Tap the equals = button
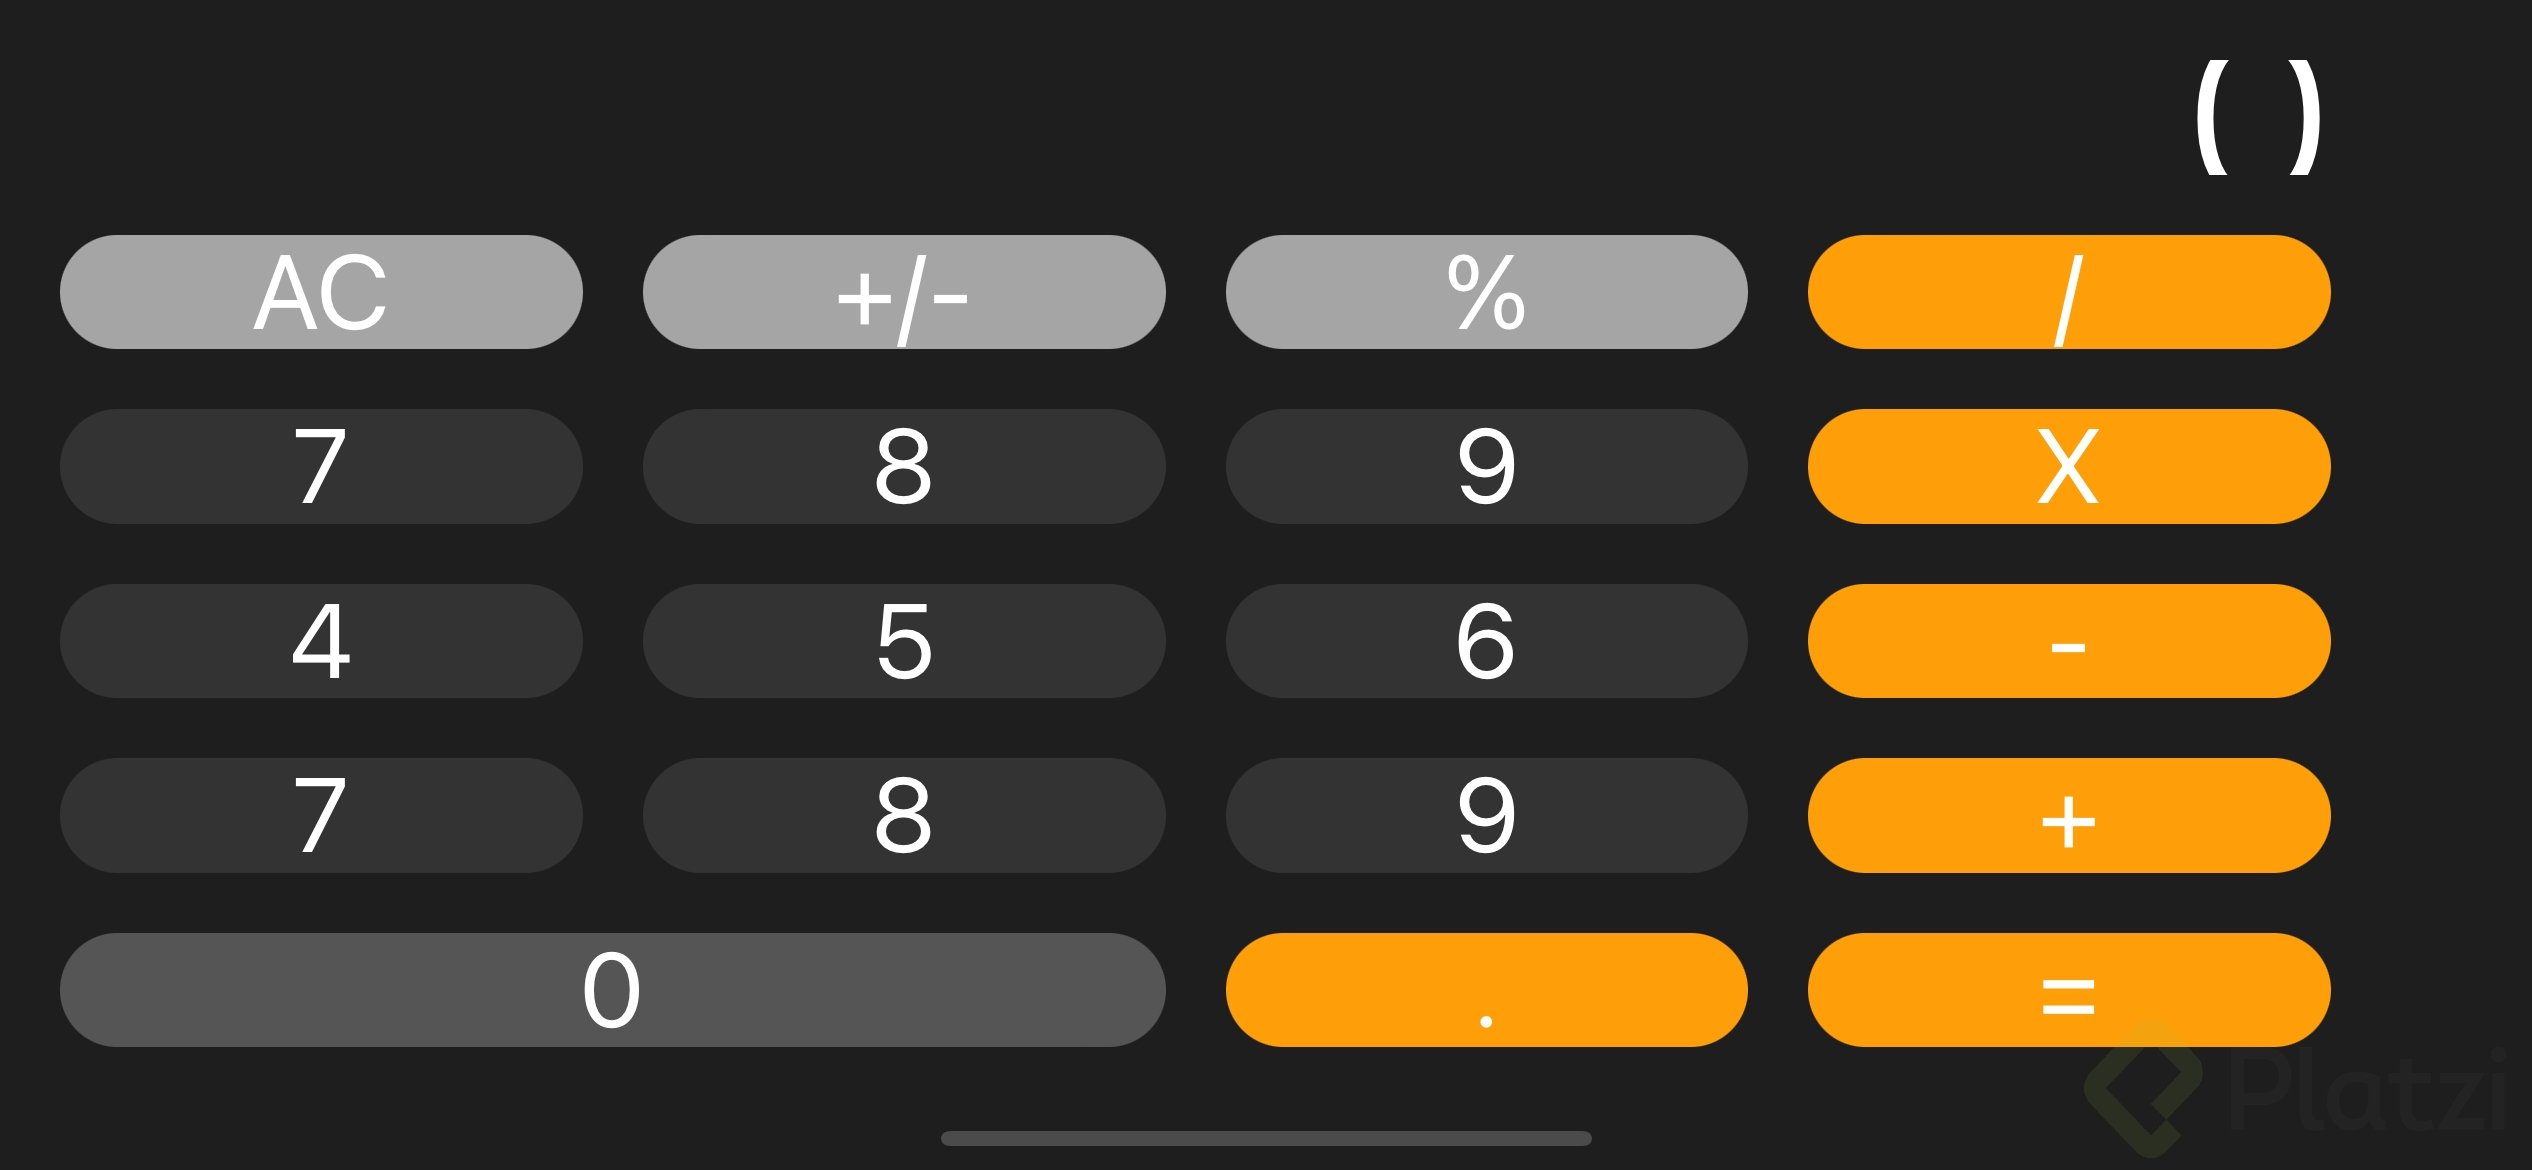The width and height of the screenshot is (2532, 1170). click(x=2069, y=990)
